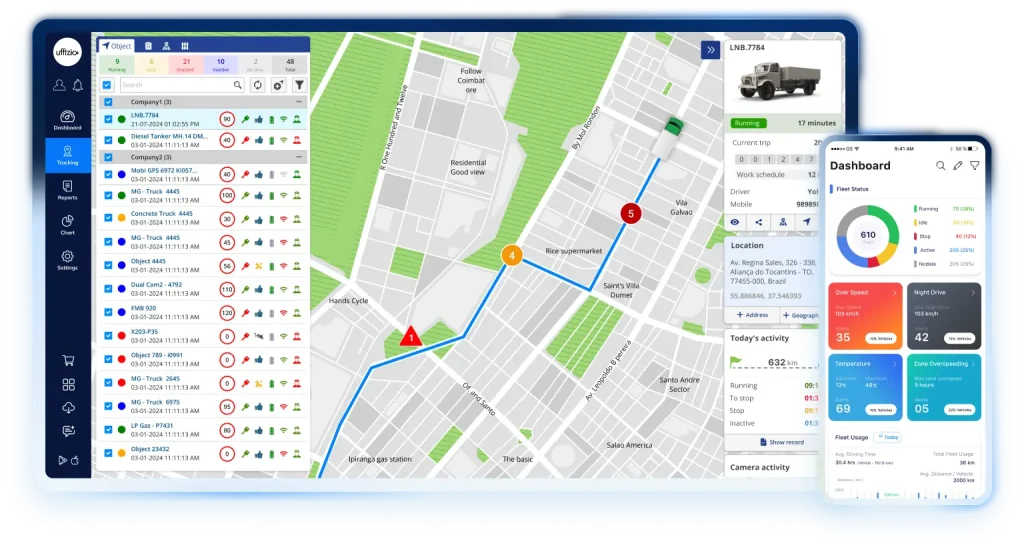Viewport: 1024px width, 549px height.
Task: Click the shopping cart icon in the sidebar
Action: click(x=68, y=361)
